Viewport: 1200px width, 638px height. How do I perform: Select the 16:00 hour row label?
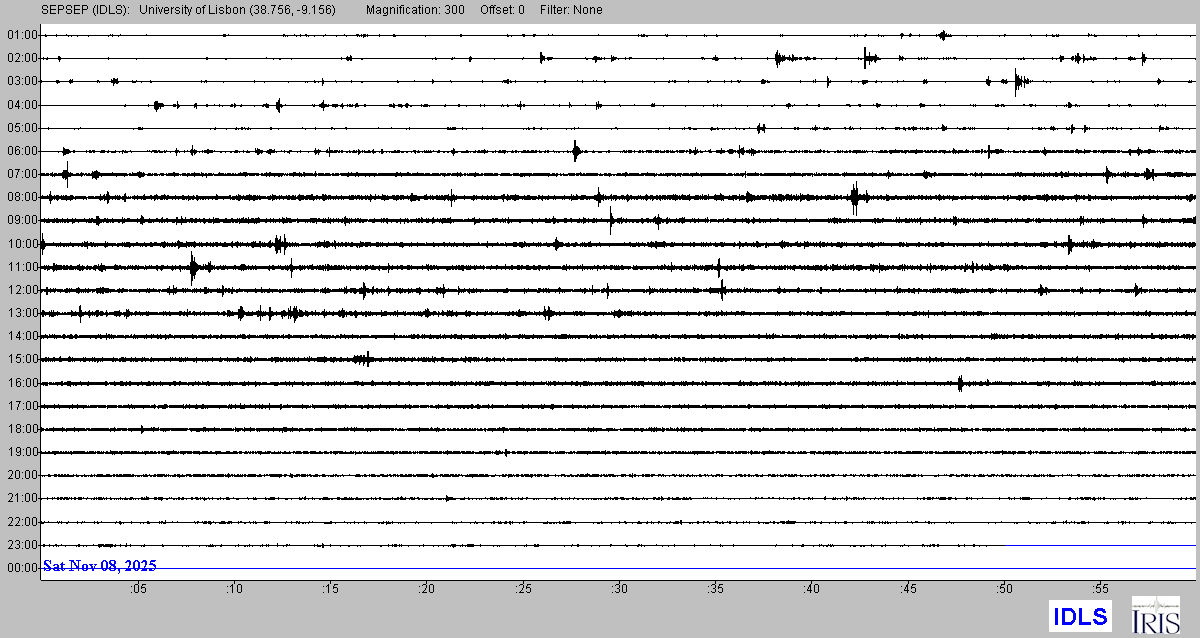[x=22, y=383]
